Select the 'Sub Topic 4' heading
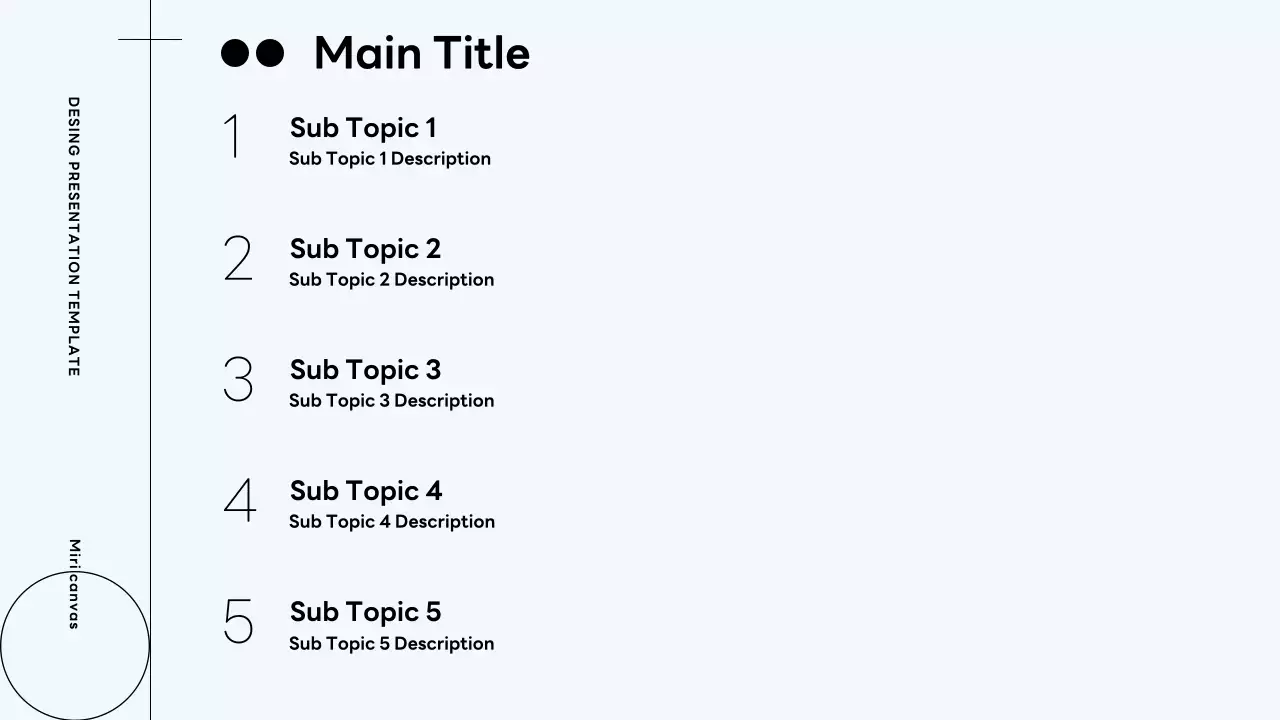The height and width of the screenshot is (720, 1280). point(366,491)
